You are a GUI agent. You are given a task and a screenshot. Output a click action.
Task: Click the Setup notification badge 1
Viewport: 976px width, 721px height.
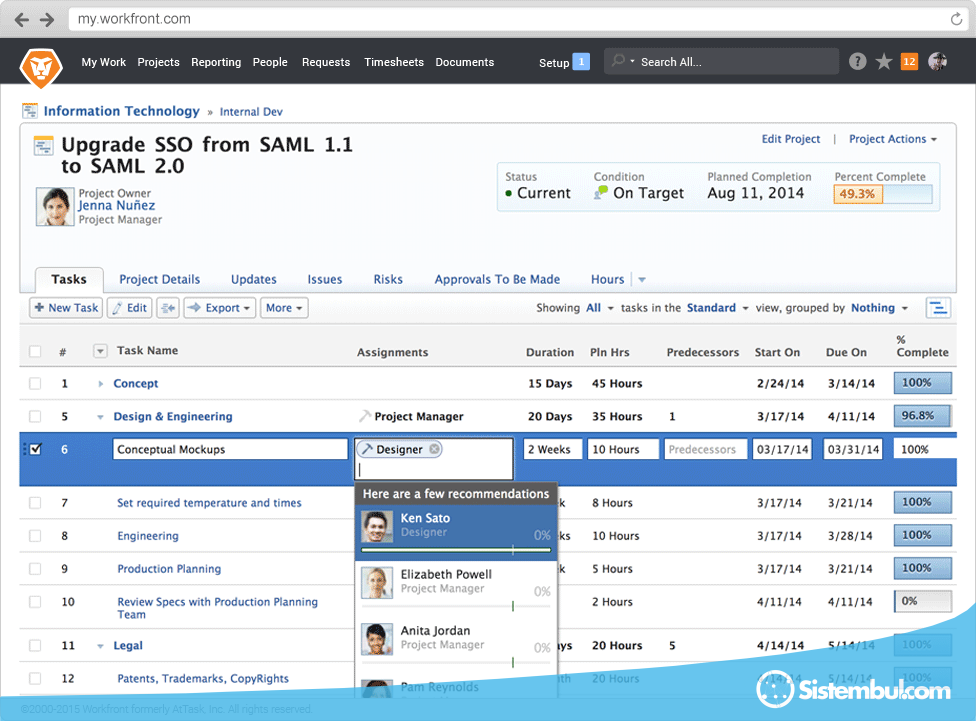pos(581,62)
